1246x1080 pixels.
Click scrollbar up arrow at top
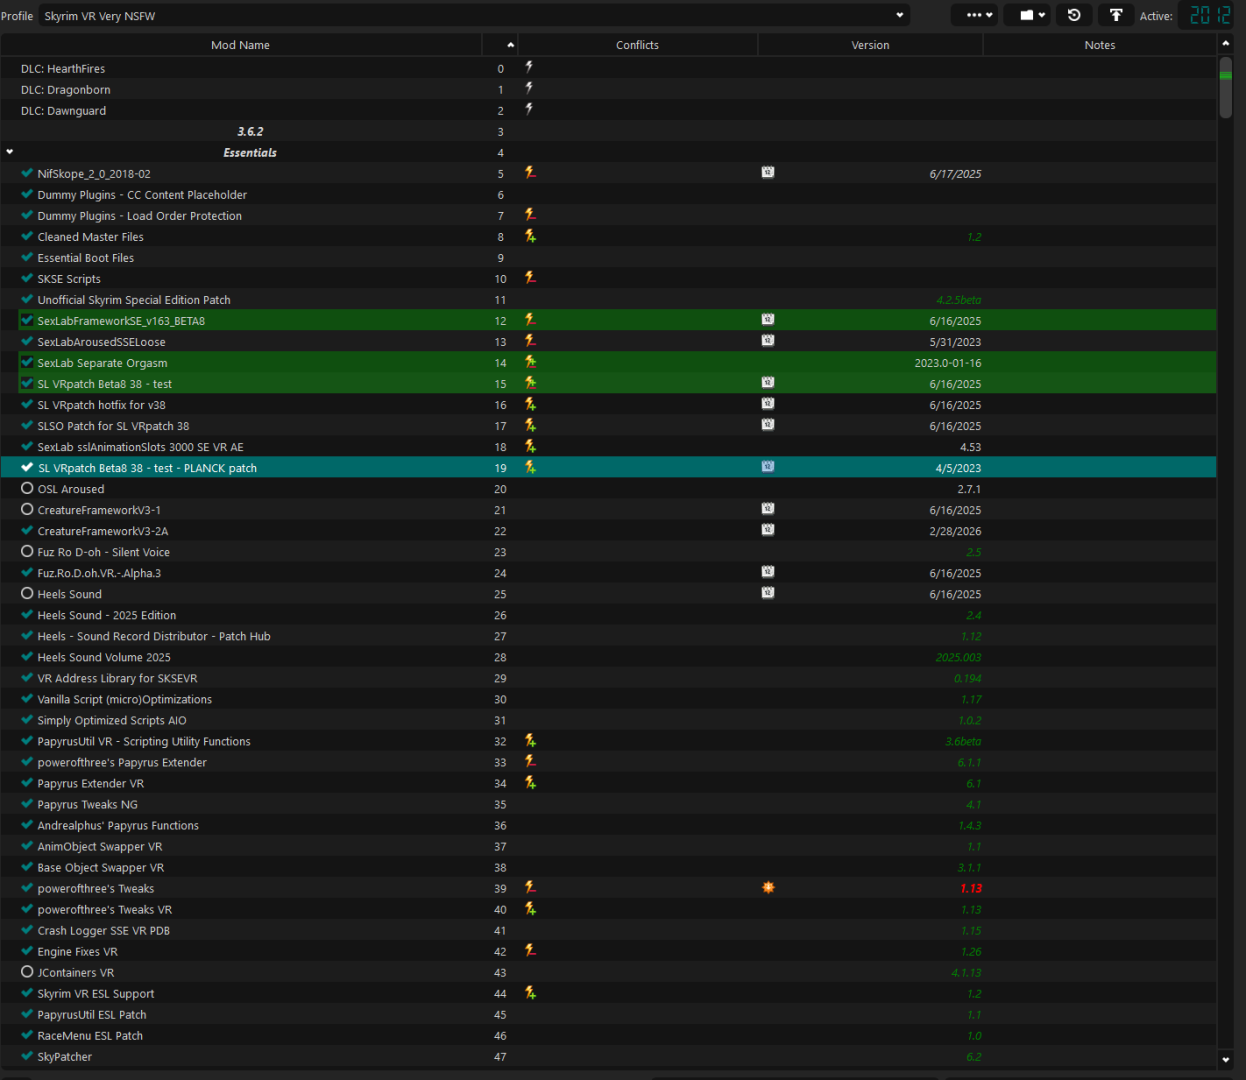1225,44
